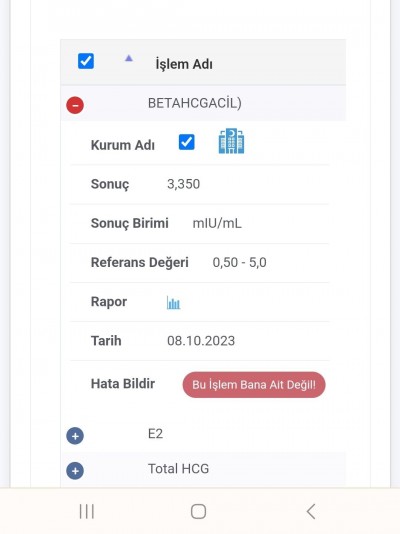
Task: Open the hospital building icon next to Kurum Adı
Action: [x=231, y=141]
